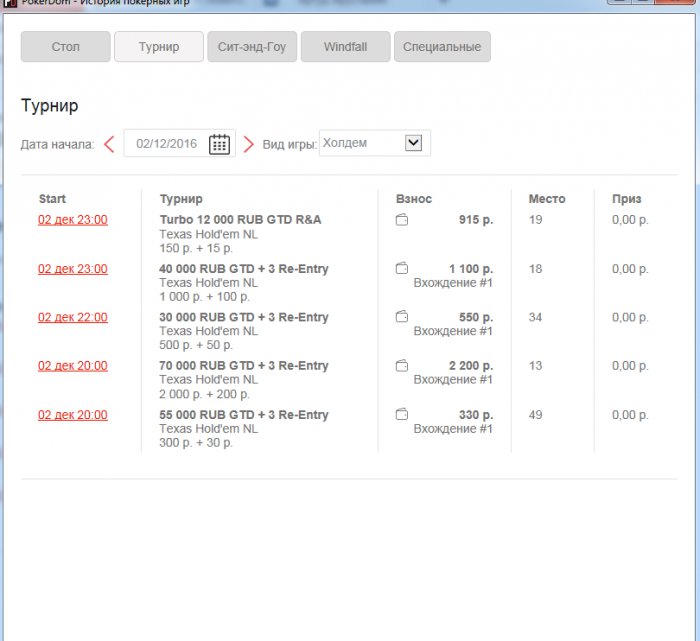Open start link for 40 000 RUB tournament
Viewport: 700px width, 641px height.
(x=73, y=269)
